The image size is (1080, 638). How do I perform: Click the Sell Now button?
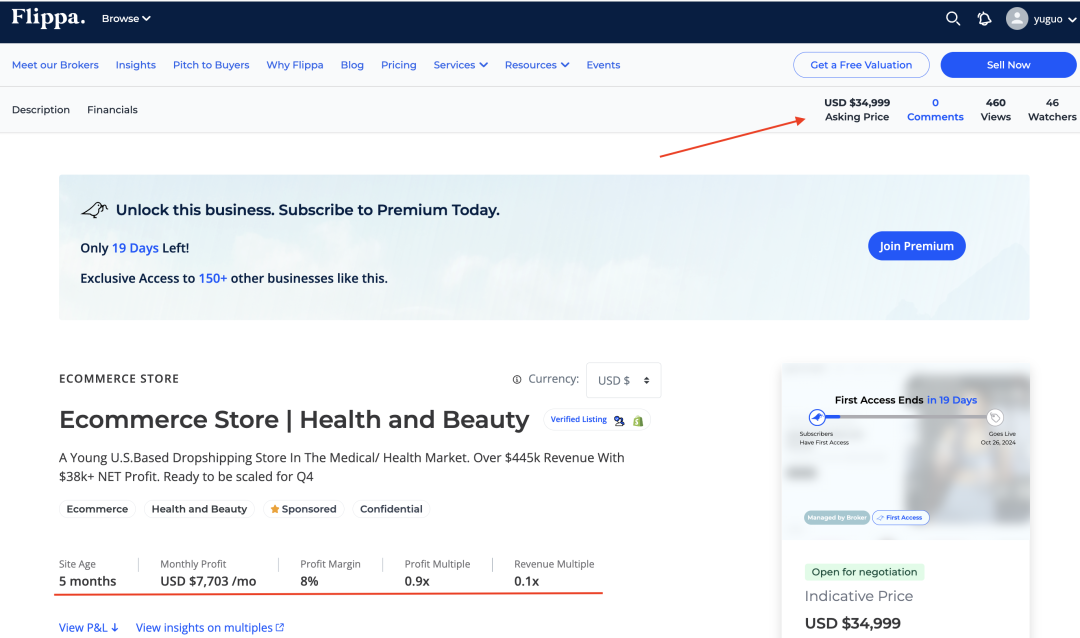click(1008, 65)
